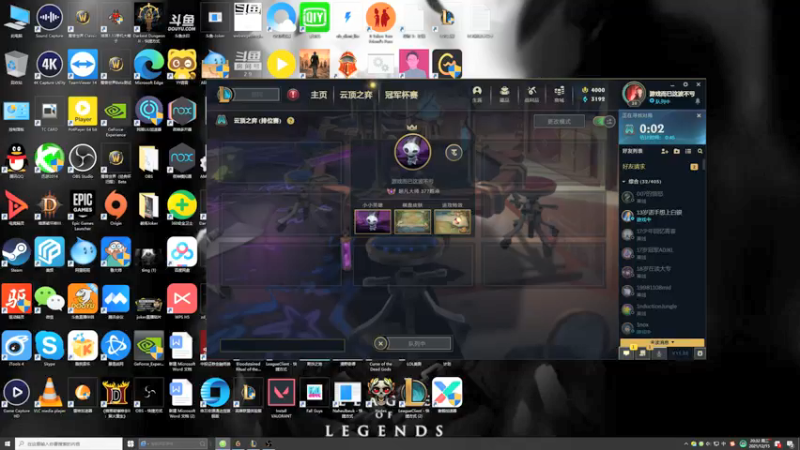Viewport: 800px width, 450px height.
Task: Open profile icon in League client header
Action: [477, 94]
